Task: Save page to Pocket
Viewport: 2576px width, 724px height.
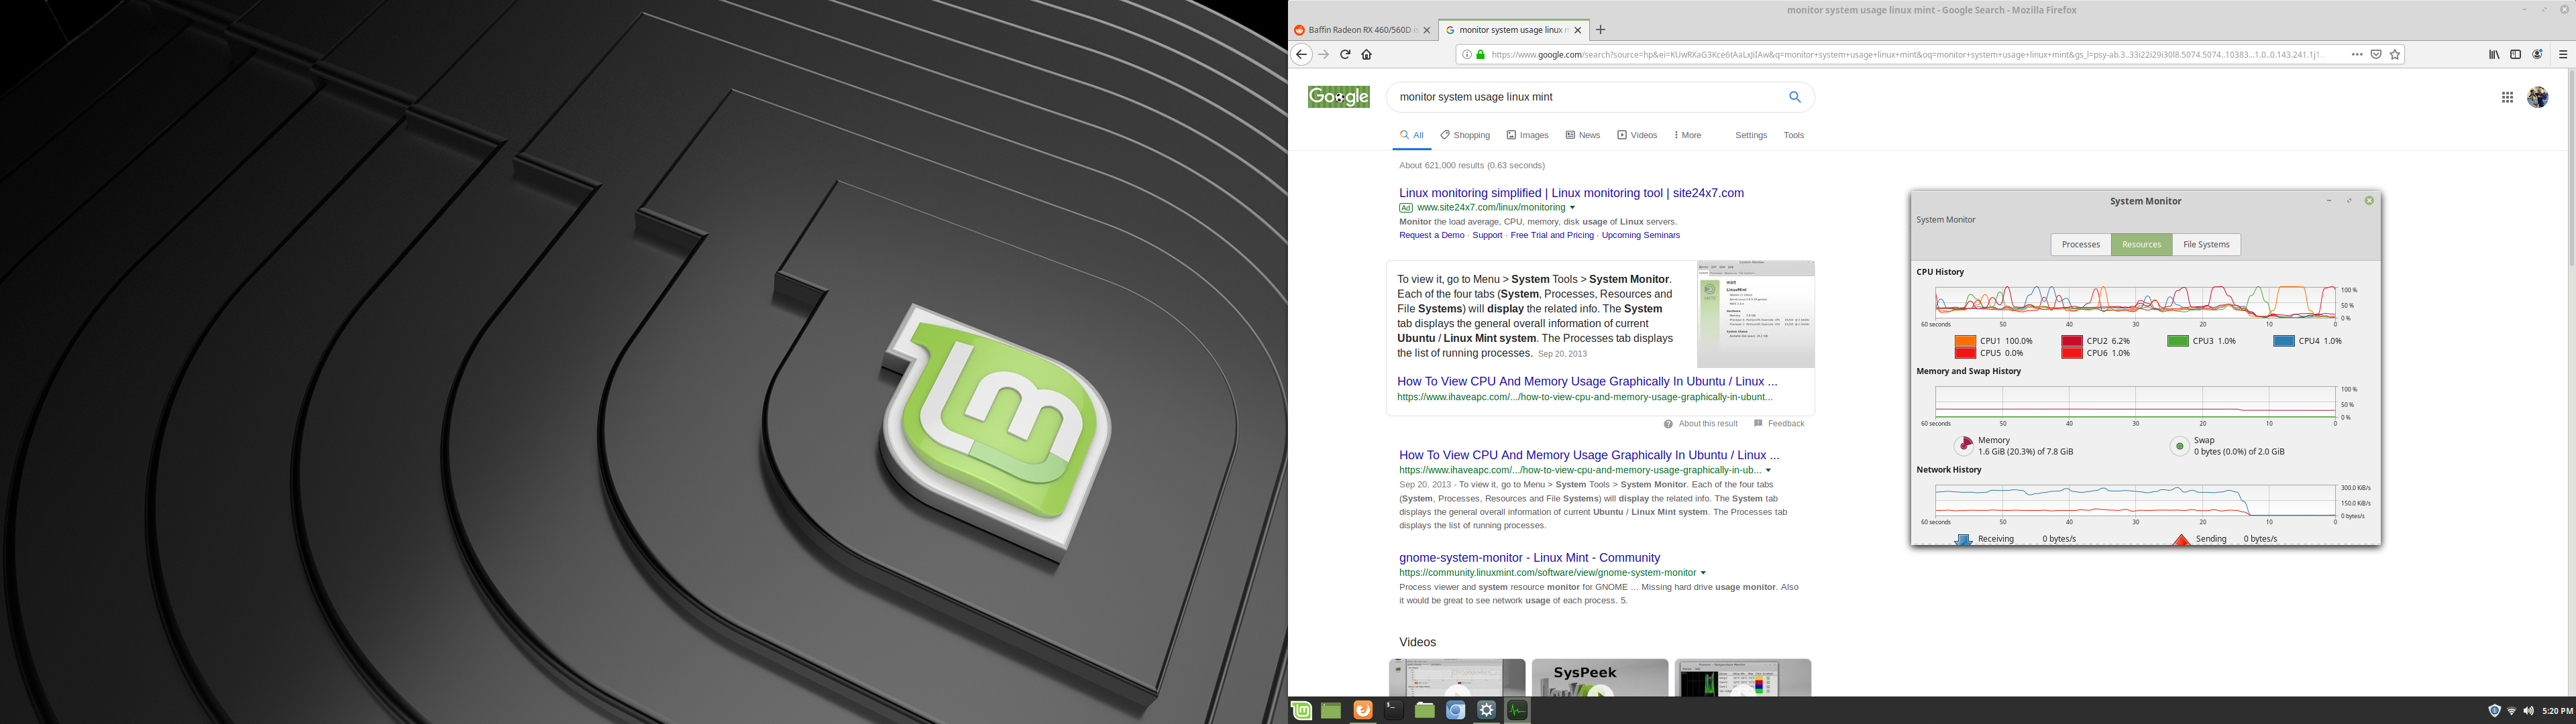Action: (2376, 55)
